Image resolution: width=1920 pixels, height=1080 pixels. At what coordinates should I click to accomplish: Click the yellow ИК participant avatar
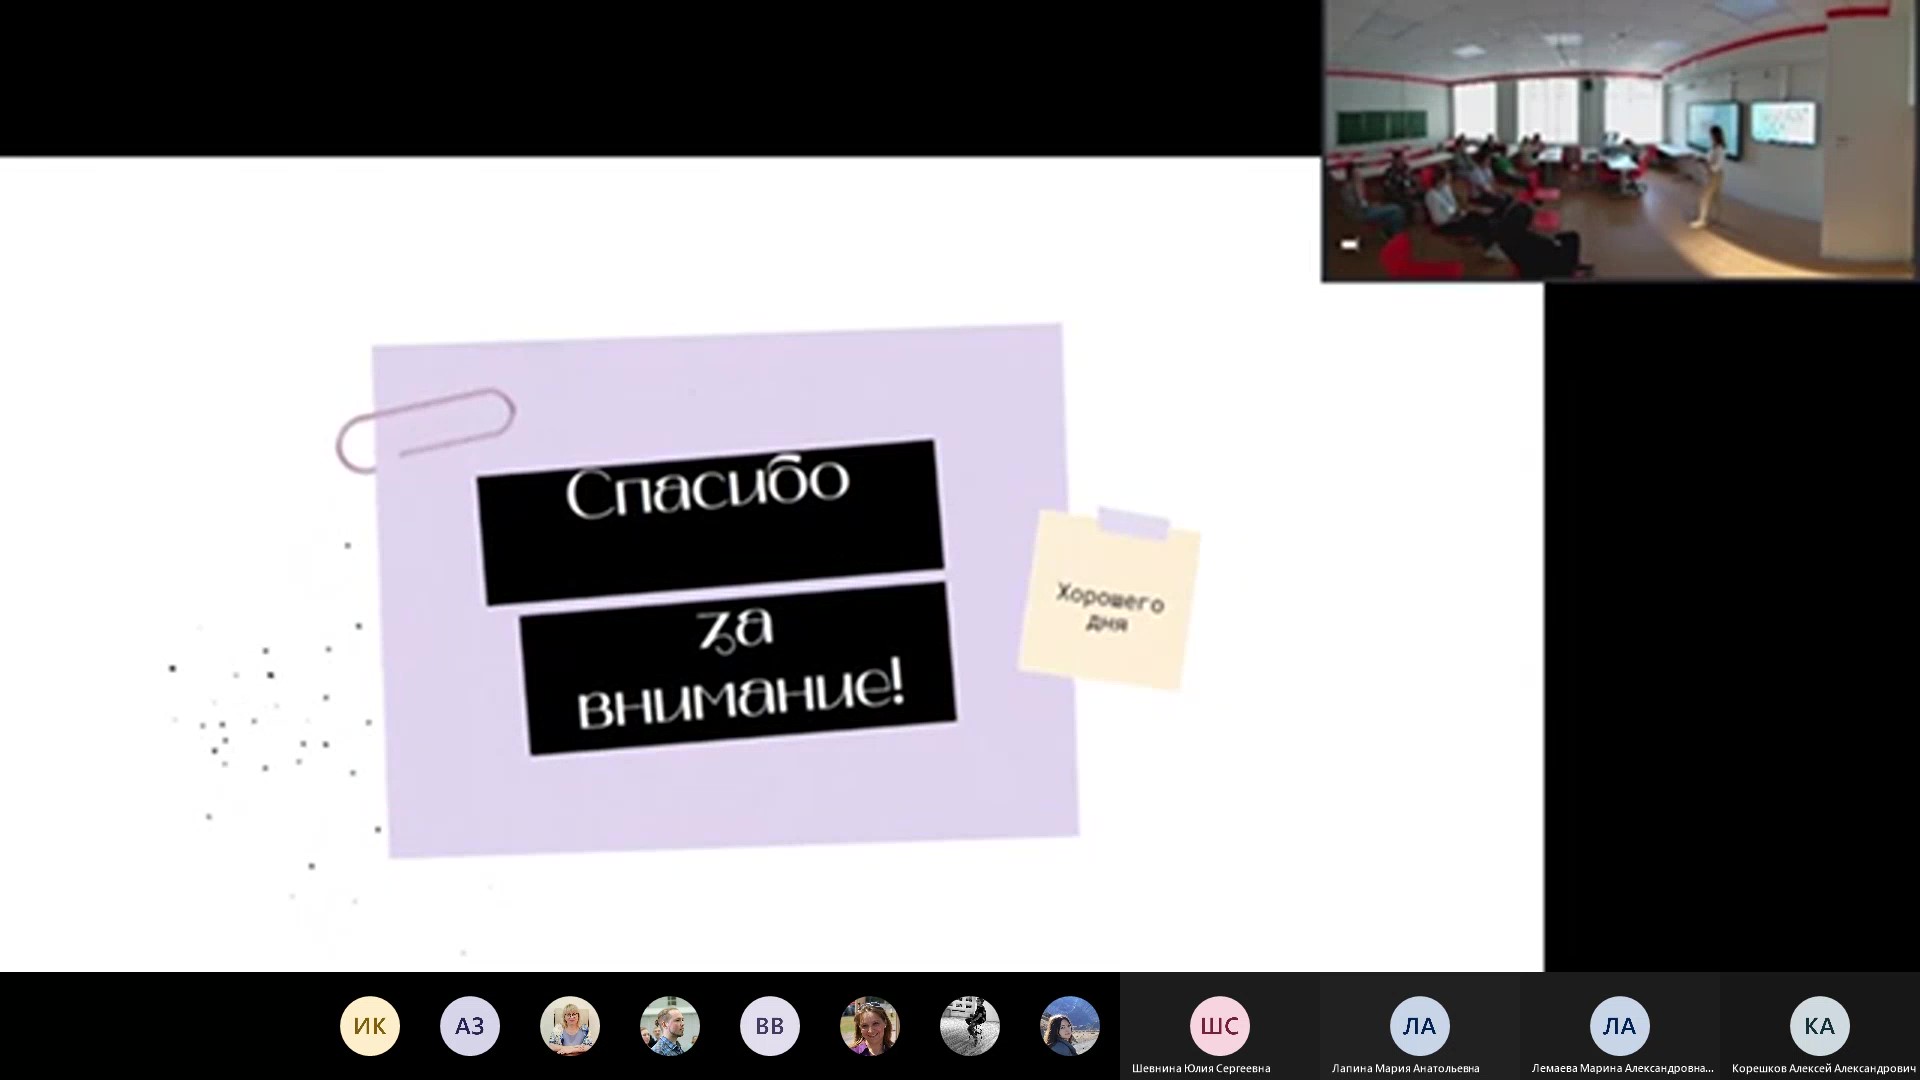pyautogui.click(x=369, y=1026)
